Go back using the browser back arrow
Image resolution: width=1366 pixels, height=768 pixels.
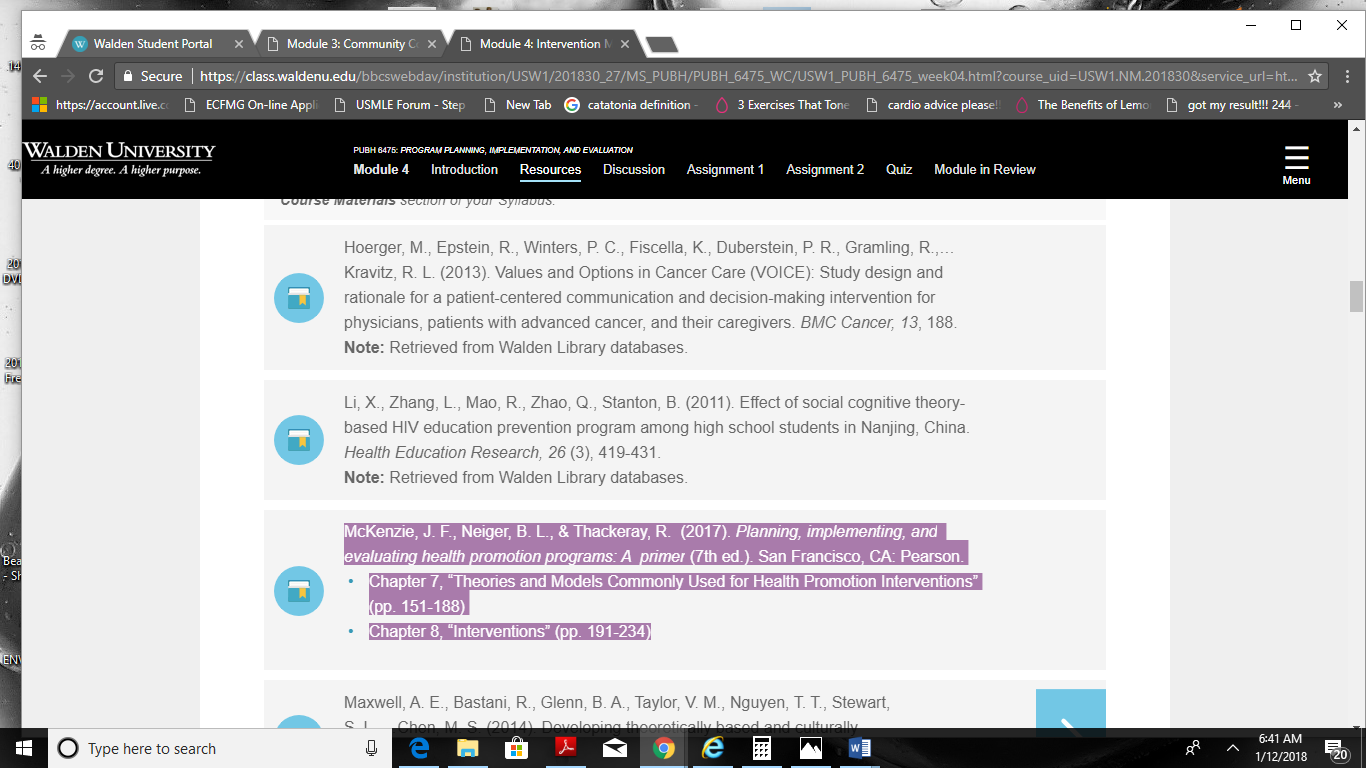40,76
